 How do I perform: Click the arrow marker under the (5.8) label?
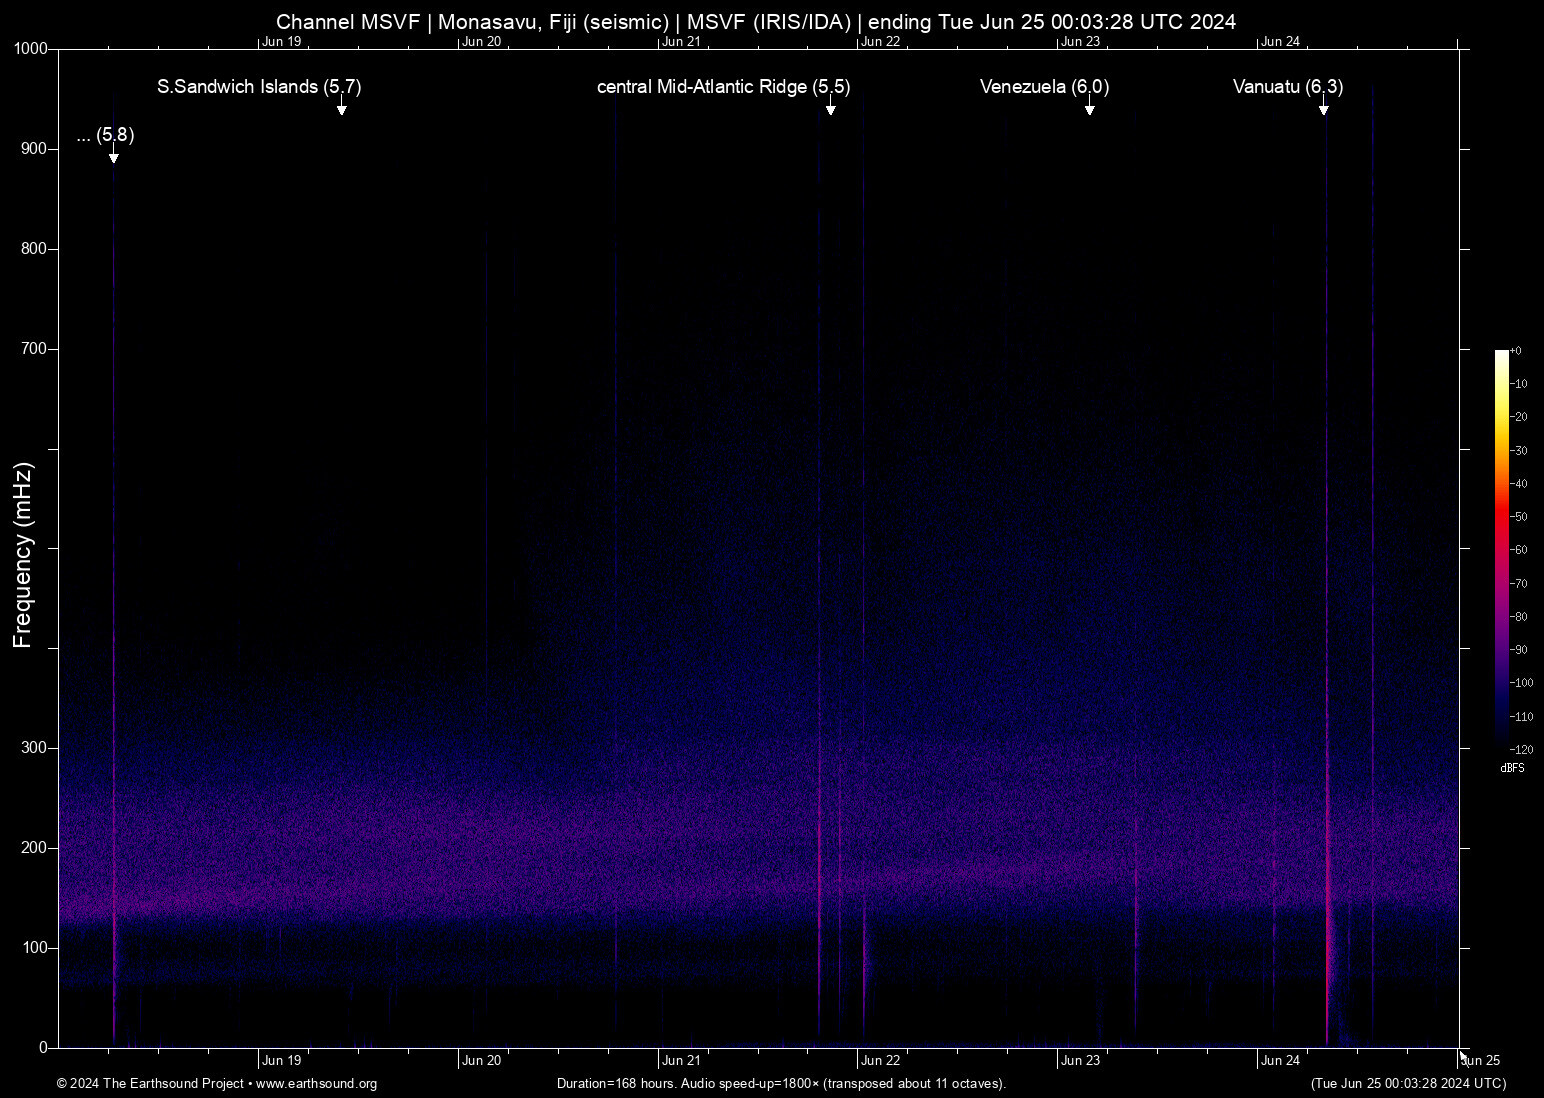(114, 156)
